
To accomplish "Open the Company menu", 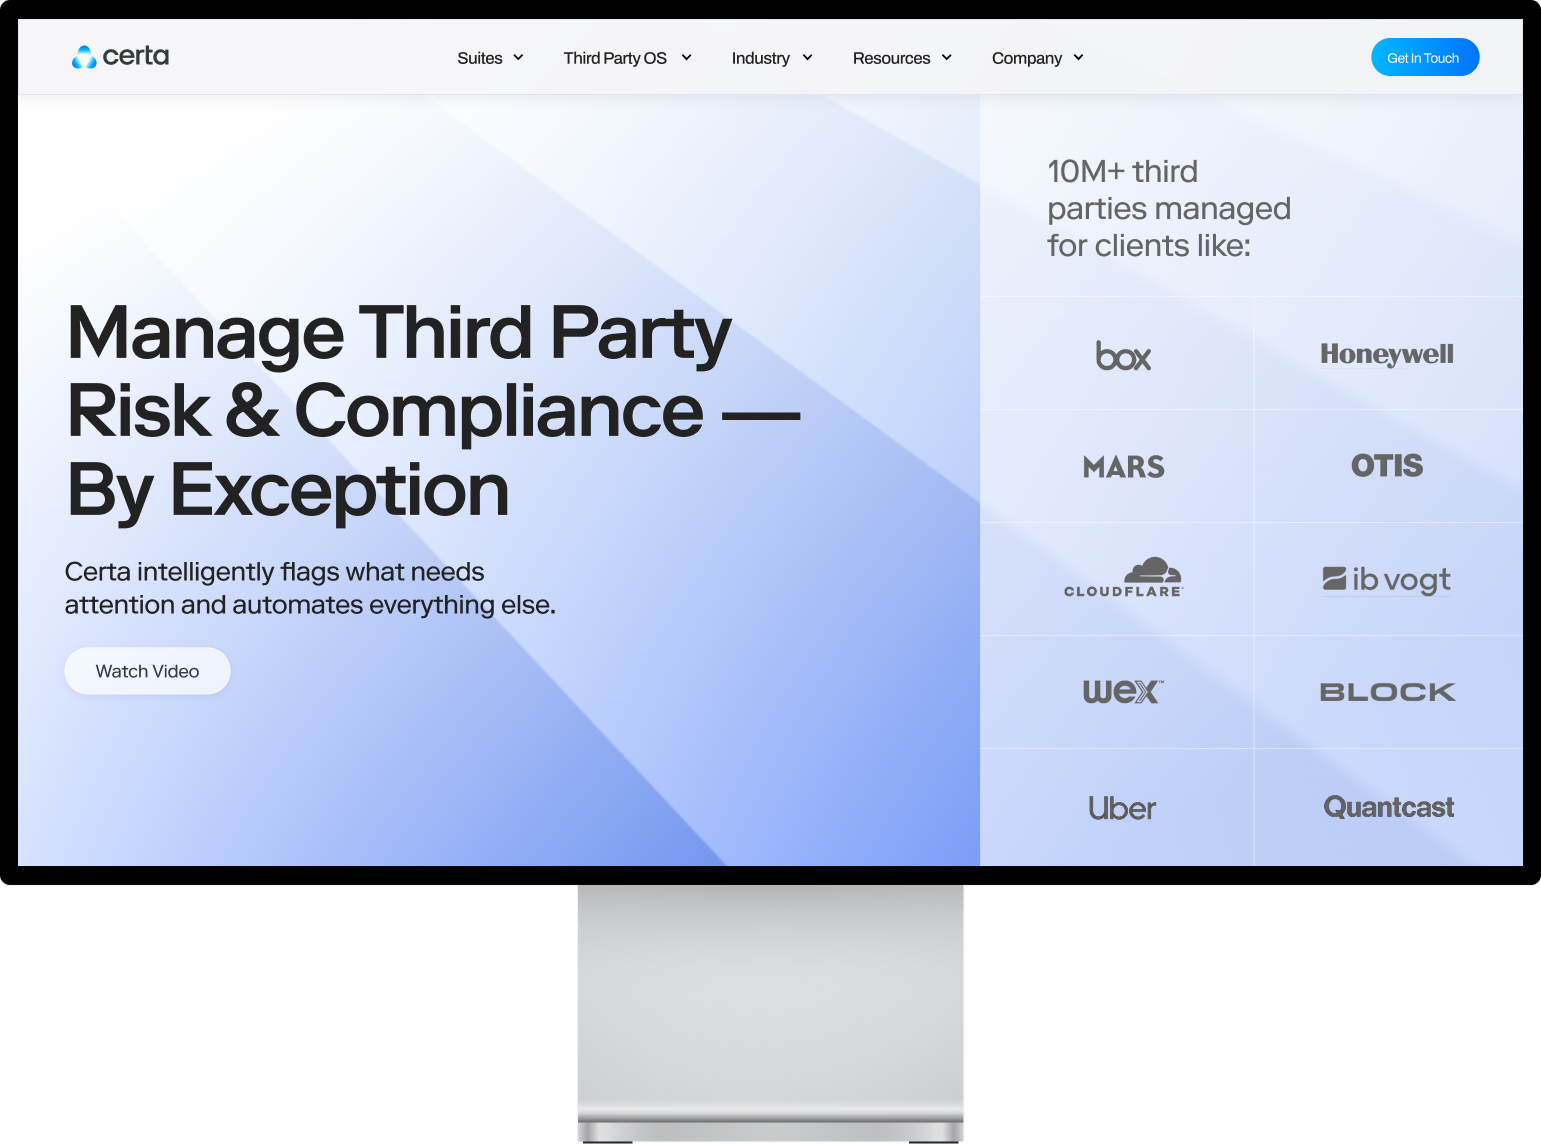I will pyautogui.click(x=1027, y=58).
